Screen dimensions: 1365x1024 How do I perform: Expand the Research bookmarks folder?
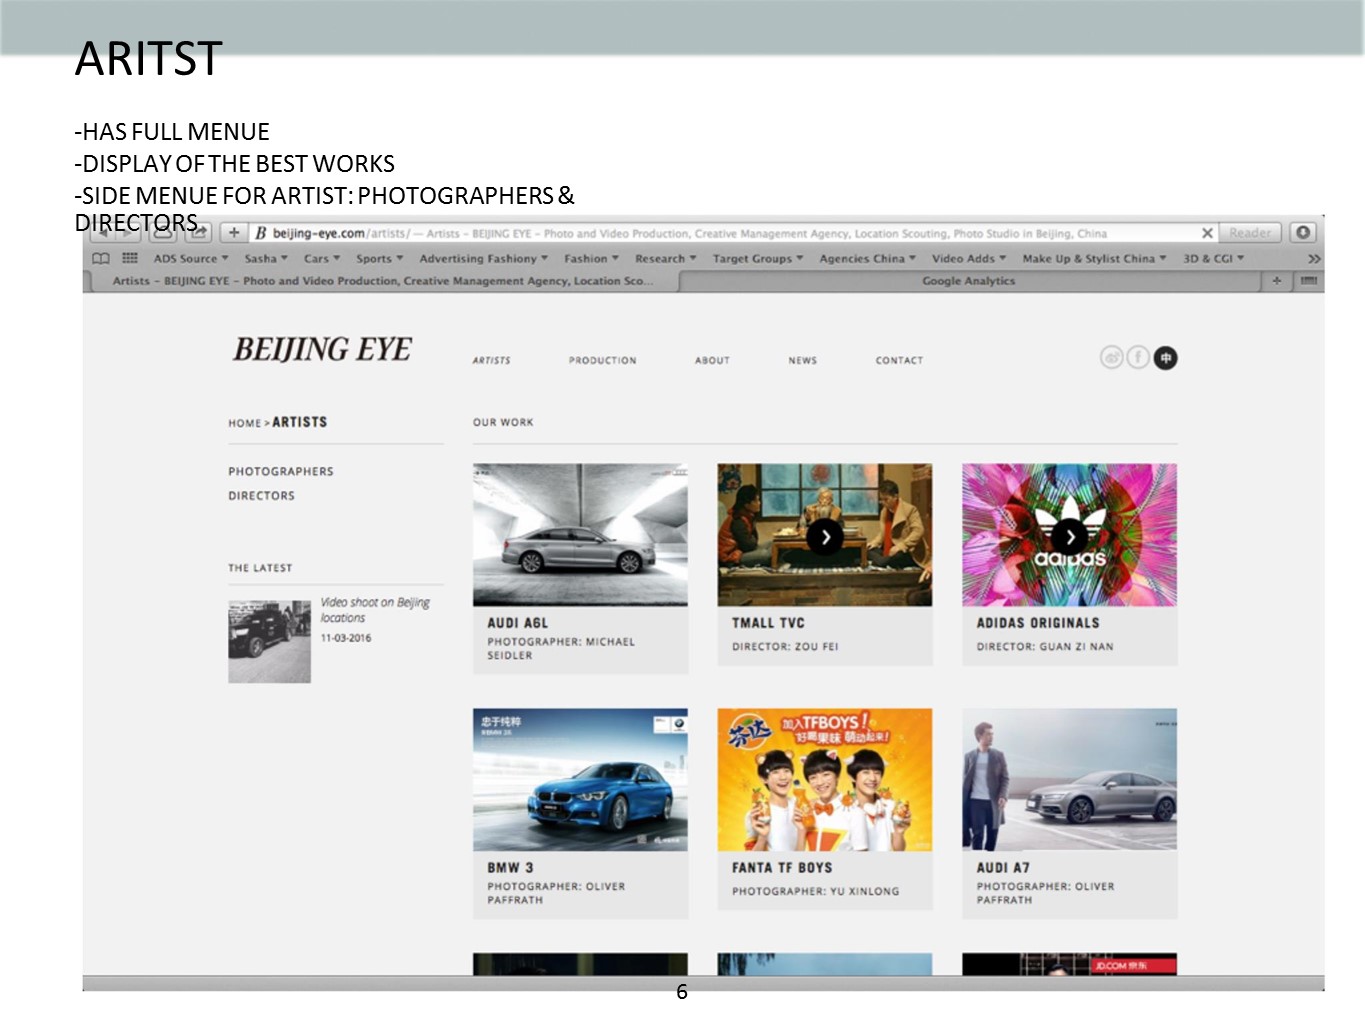tap(666, 258)
